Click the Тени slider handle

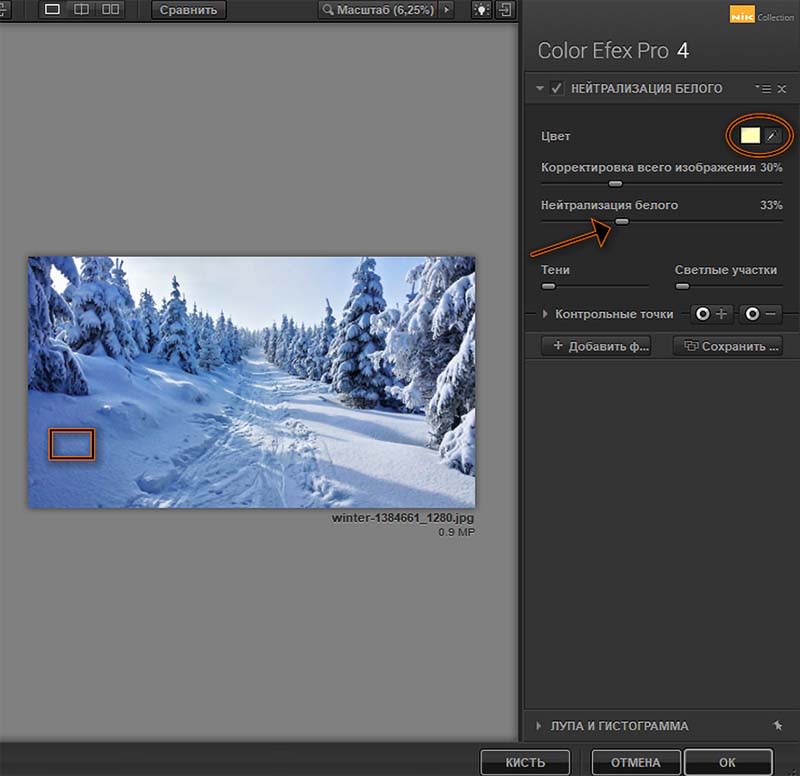pyautogui.click(x=548, y=287)
